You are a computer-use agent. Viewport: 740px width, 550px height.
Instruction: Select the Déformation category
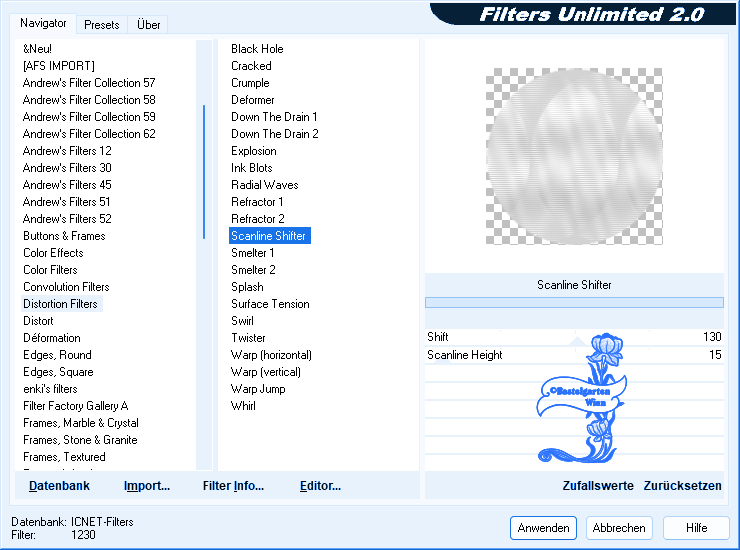(52, 338)
